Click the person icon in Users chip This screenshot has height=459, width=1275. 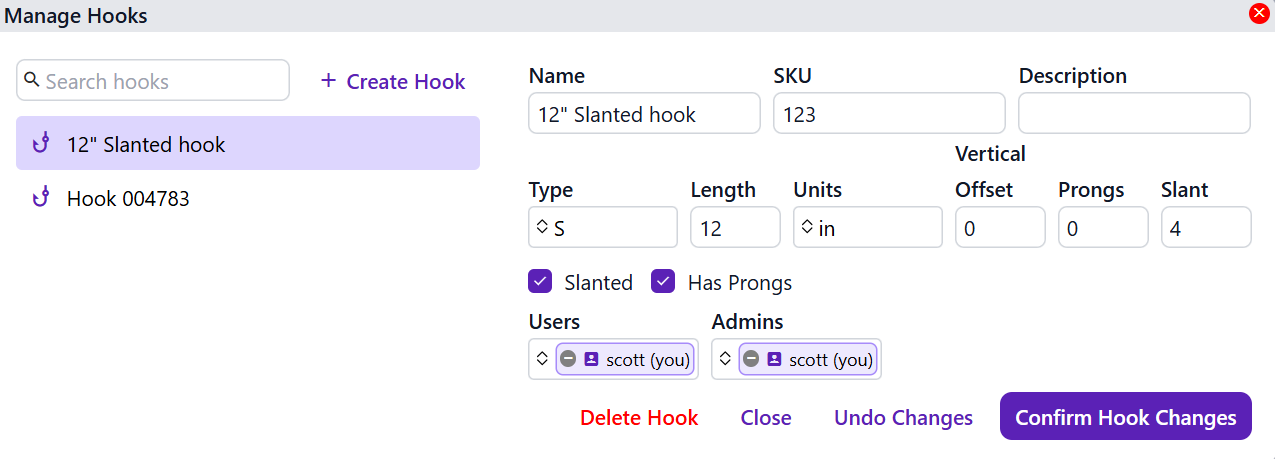(591, 359)
